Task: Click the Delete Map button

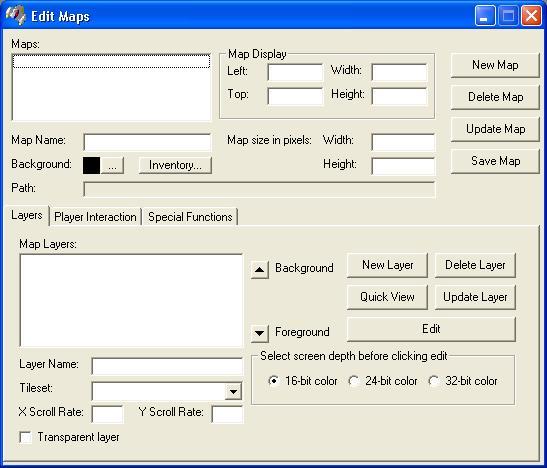Action: [495, 97]
